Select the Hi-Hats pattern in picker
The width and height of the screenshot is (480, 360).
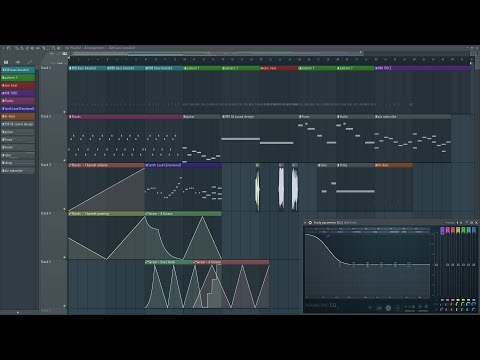(18, 116)
